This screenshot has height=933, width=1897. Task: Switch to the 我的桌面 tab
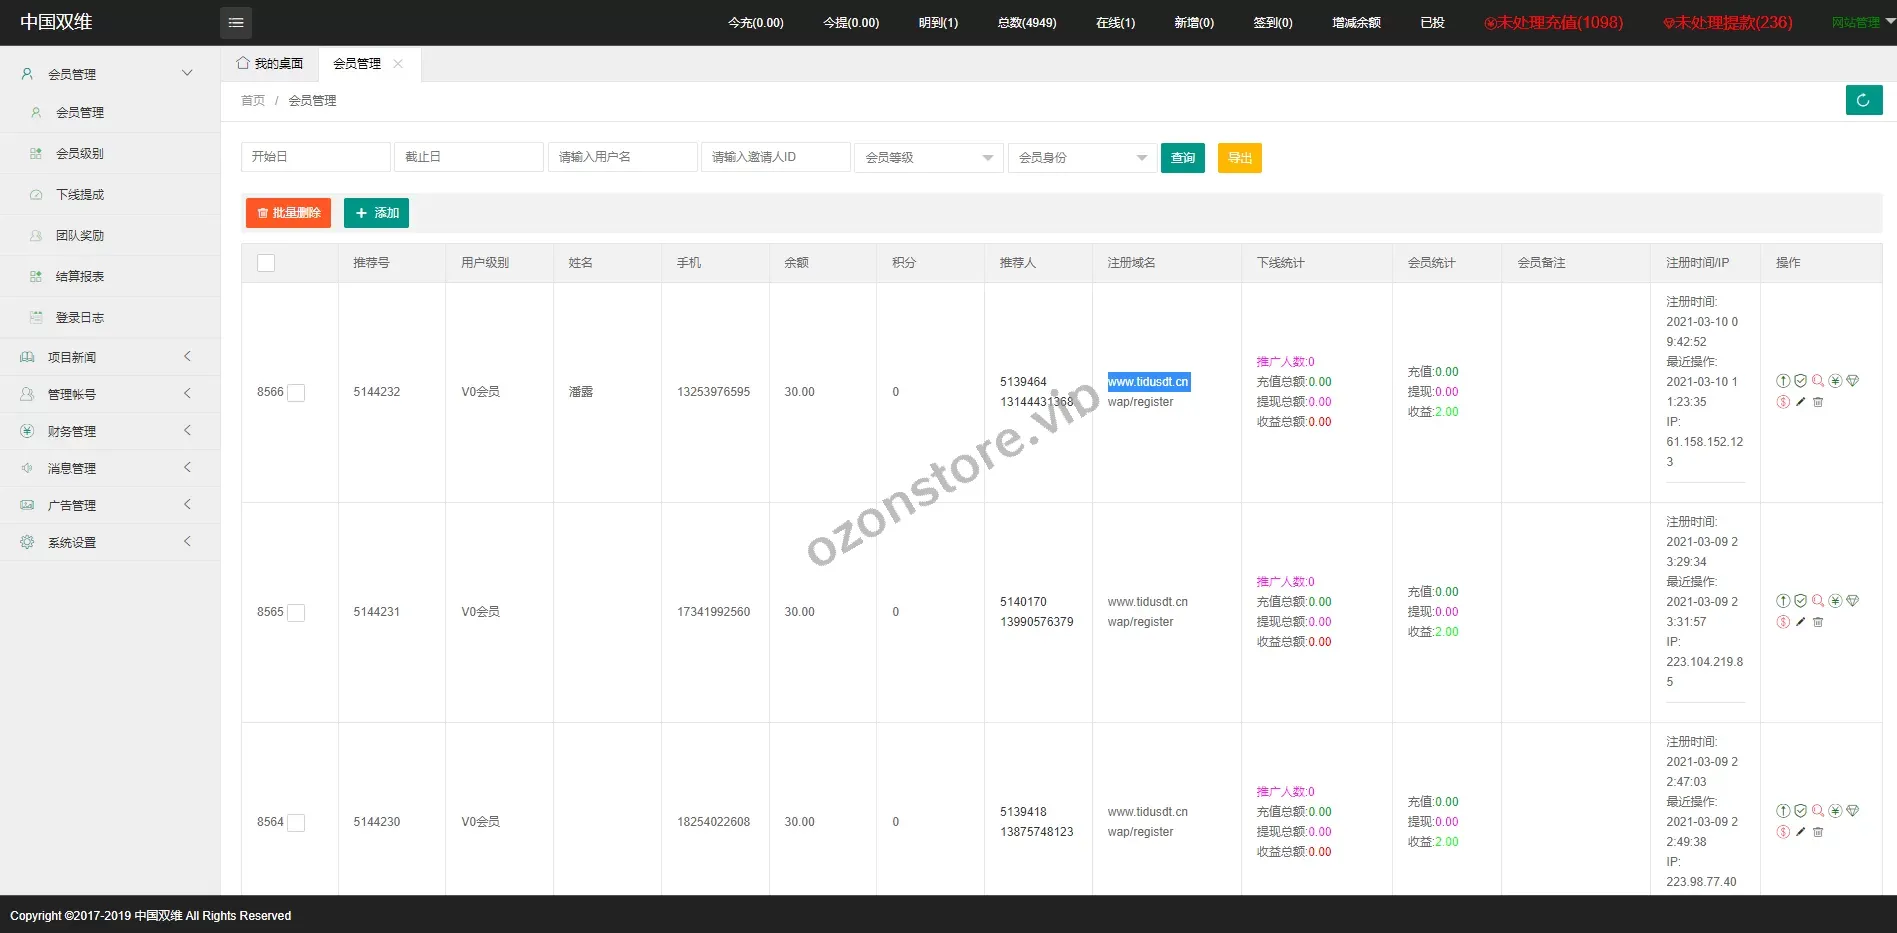click(270, 64)
